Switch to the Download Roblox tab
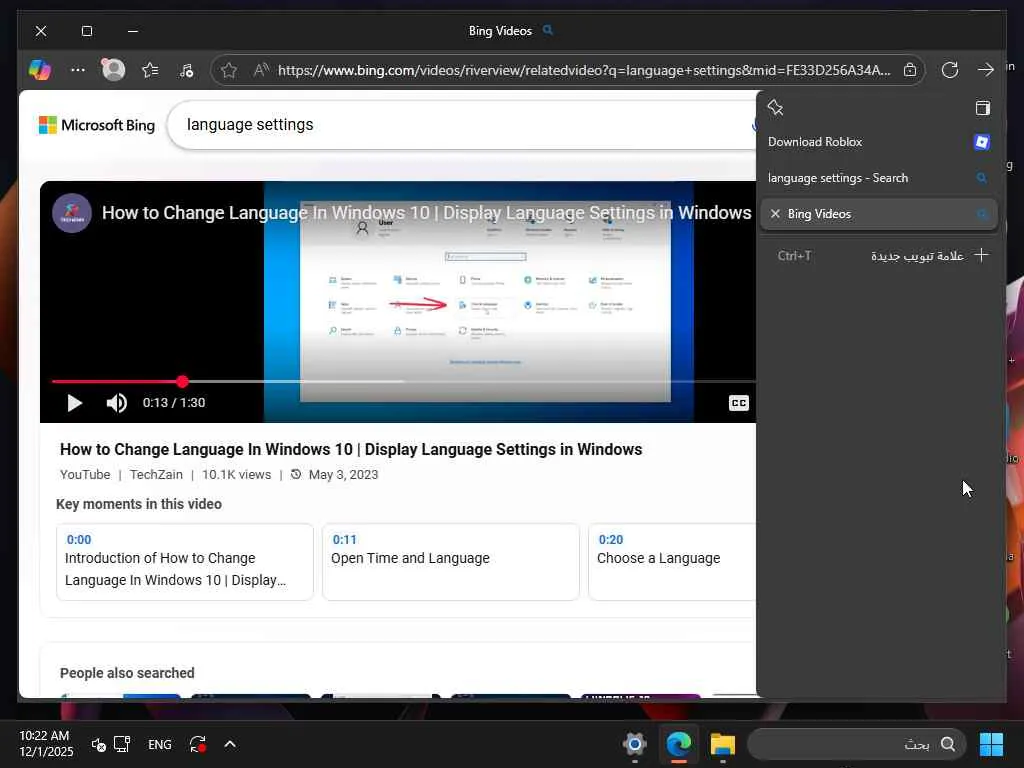The image size is (1024, 768). tap(878, 142)
